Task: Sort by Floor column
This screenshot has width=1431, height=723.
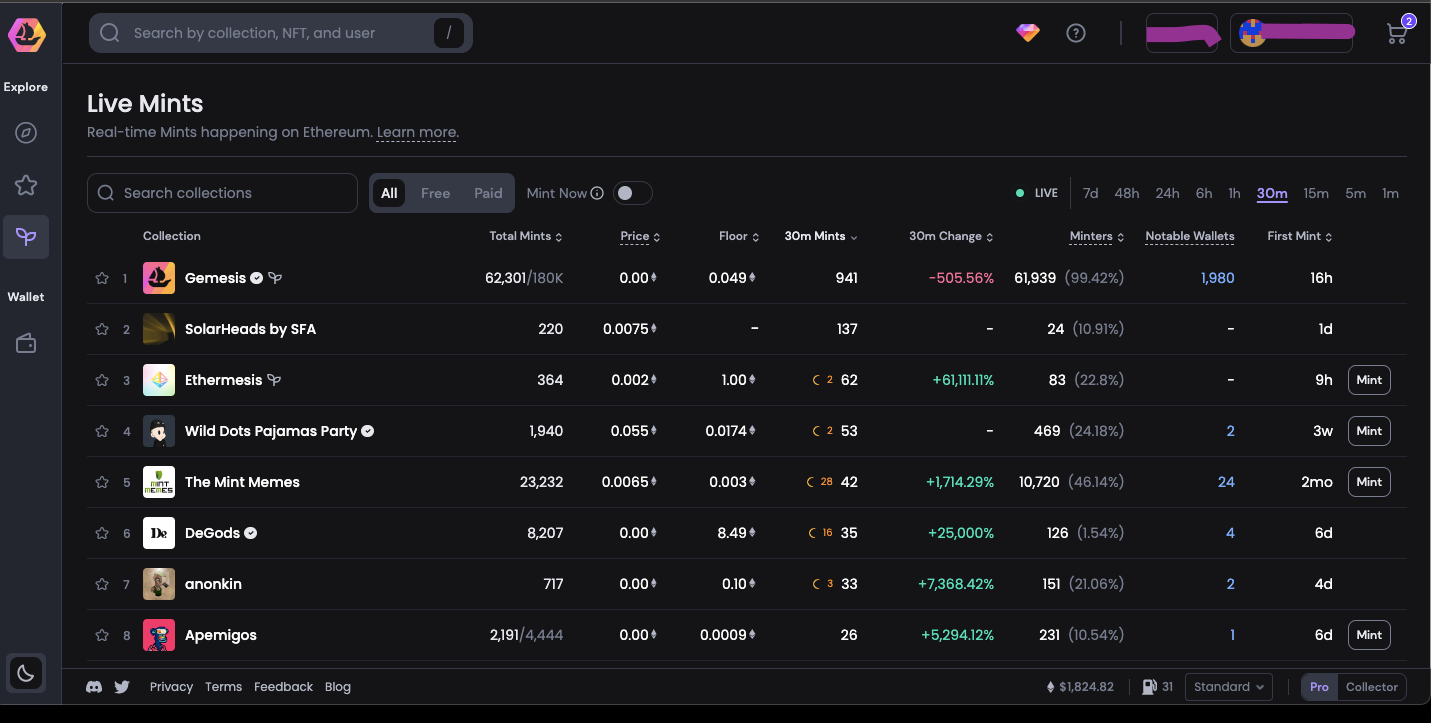Action: click(739, 236)
